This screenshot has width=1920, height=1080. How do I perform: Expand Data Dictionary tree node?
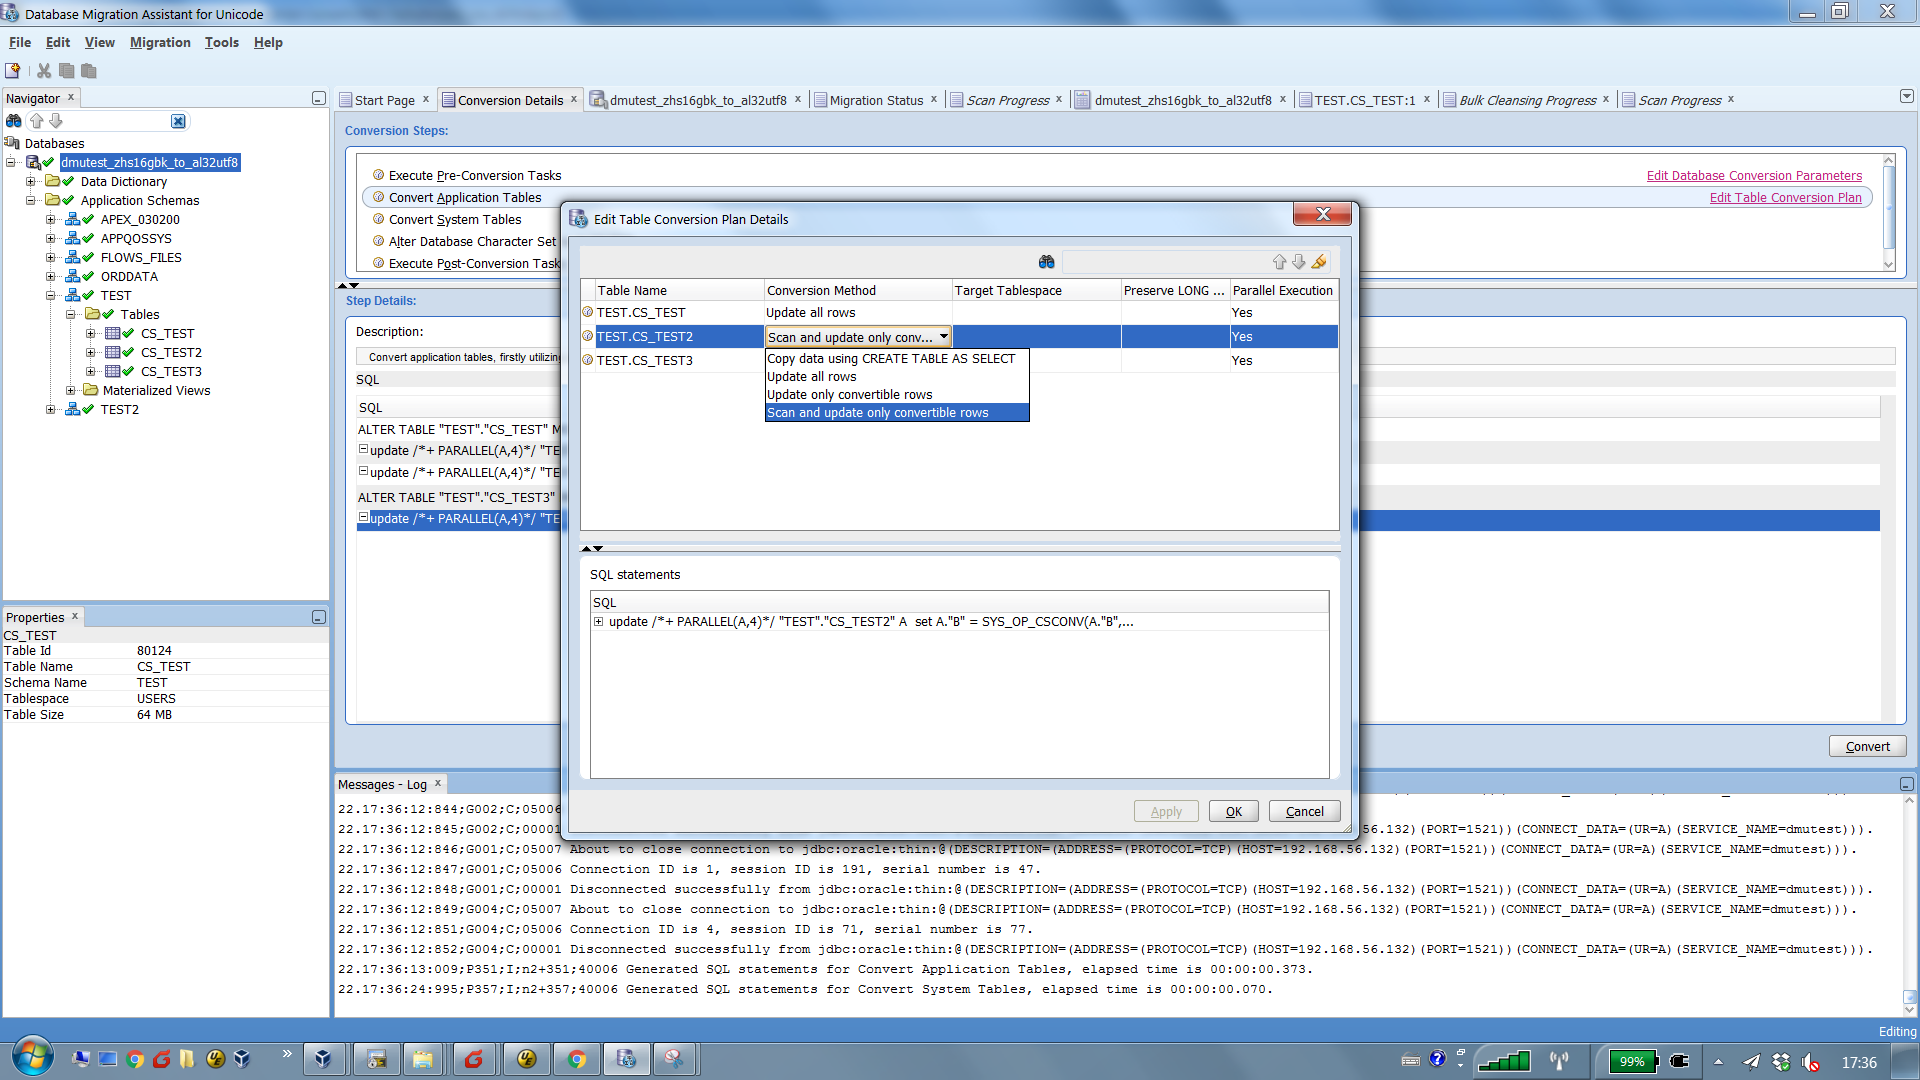pos(31,181)
